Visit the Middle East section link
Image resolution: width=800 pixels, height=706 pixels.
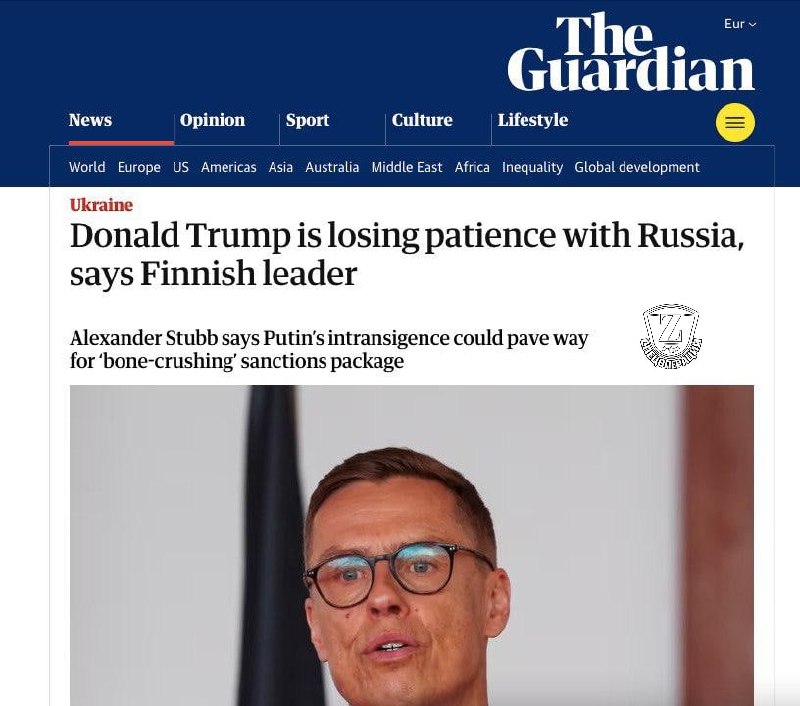(x=407, y=167)
